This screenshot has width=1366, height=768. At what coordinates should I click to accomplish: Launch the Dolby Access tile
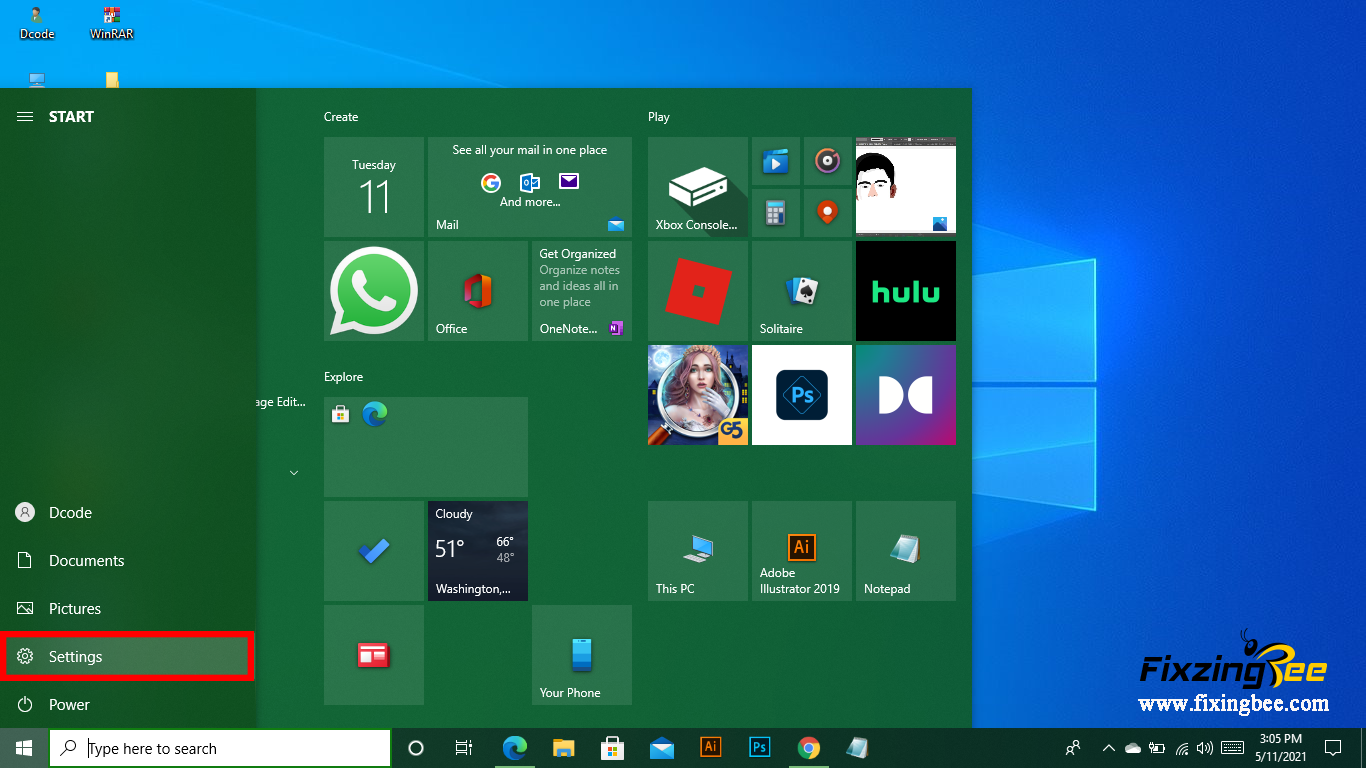pyautogui.click(x=905, y=395)
